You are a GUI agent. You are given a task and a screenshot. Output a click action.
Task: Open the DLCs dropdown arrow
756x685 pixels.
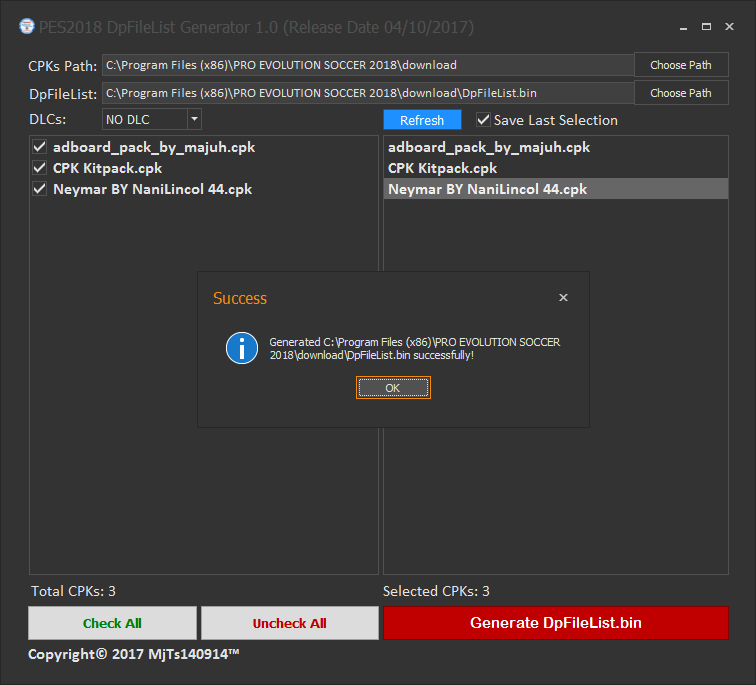coord(194,119)
